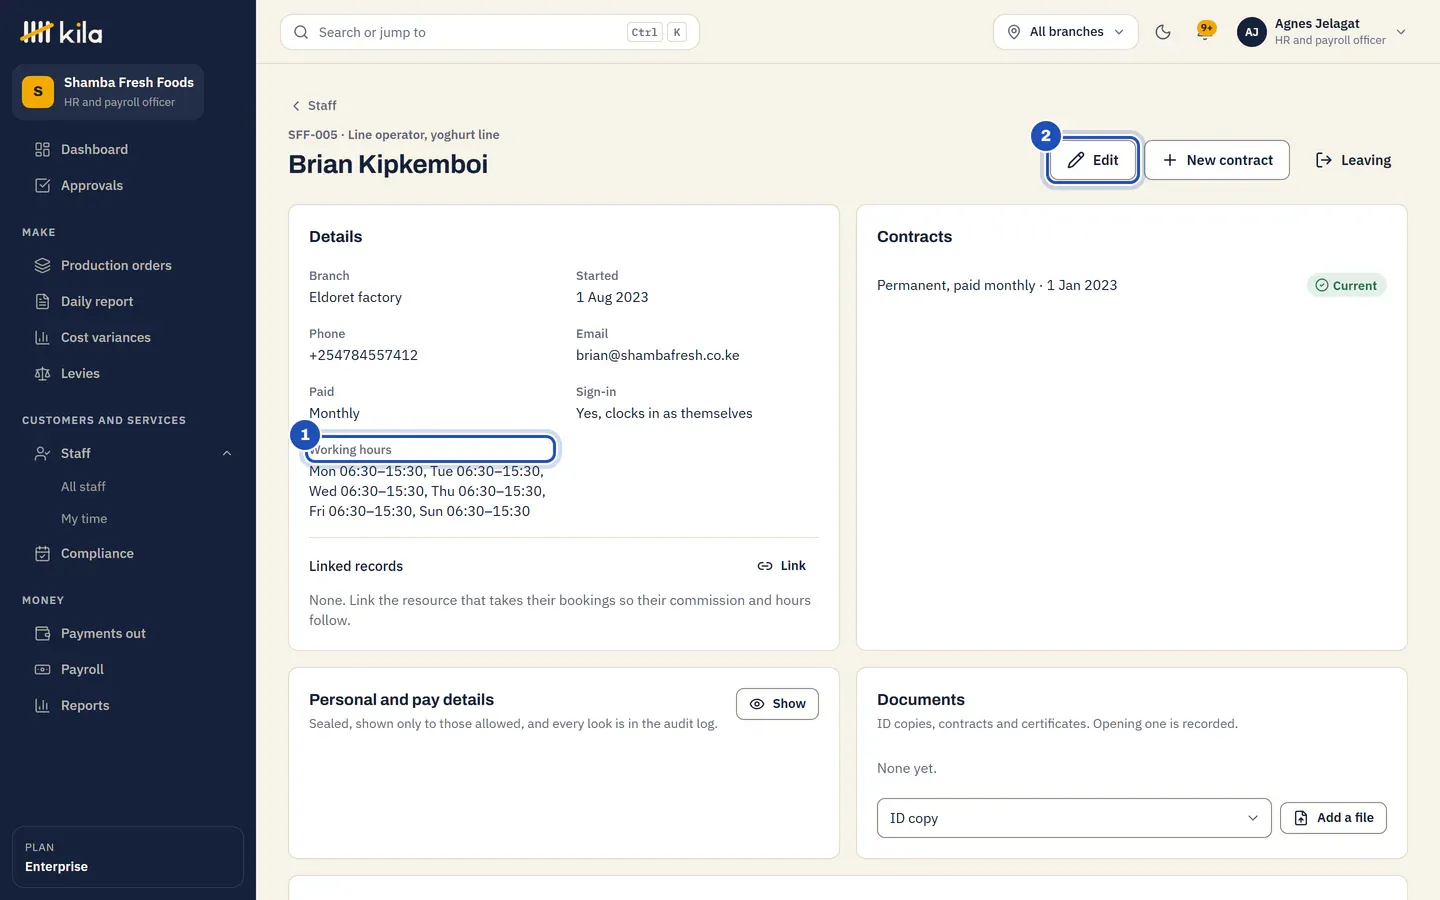Screen dimensions: 1440x900
Task: Click the Current contract status badge
Action: click(x=1346, y=286)
